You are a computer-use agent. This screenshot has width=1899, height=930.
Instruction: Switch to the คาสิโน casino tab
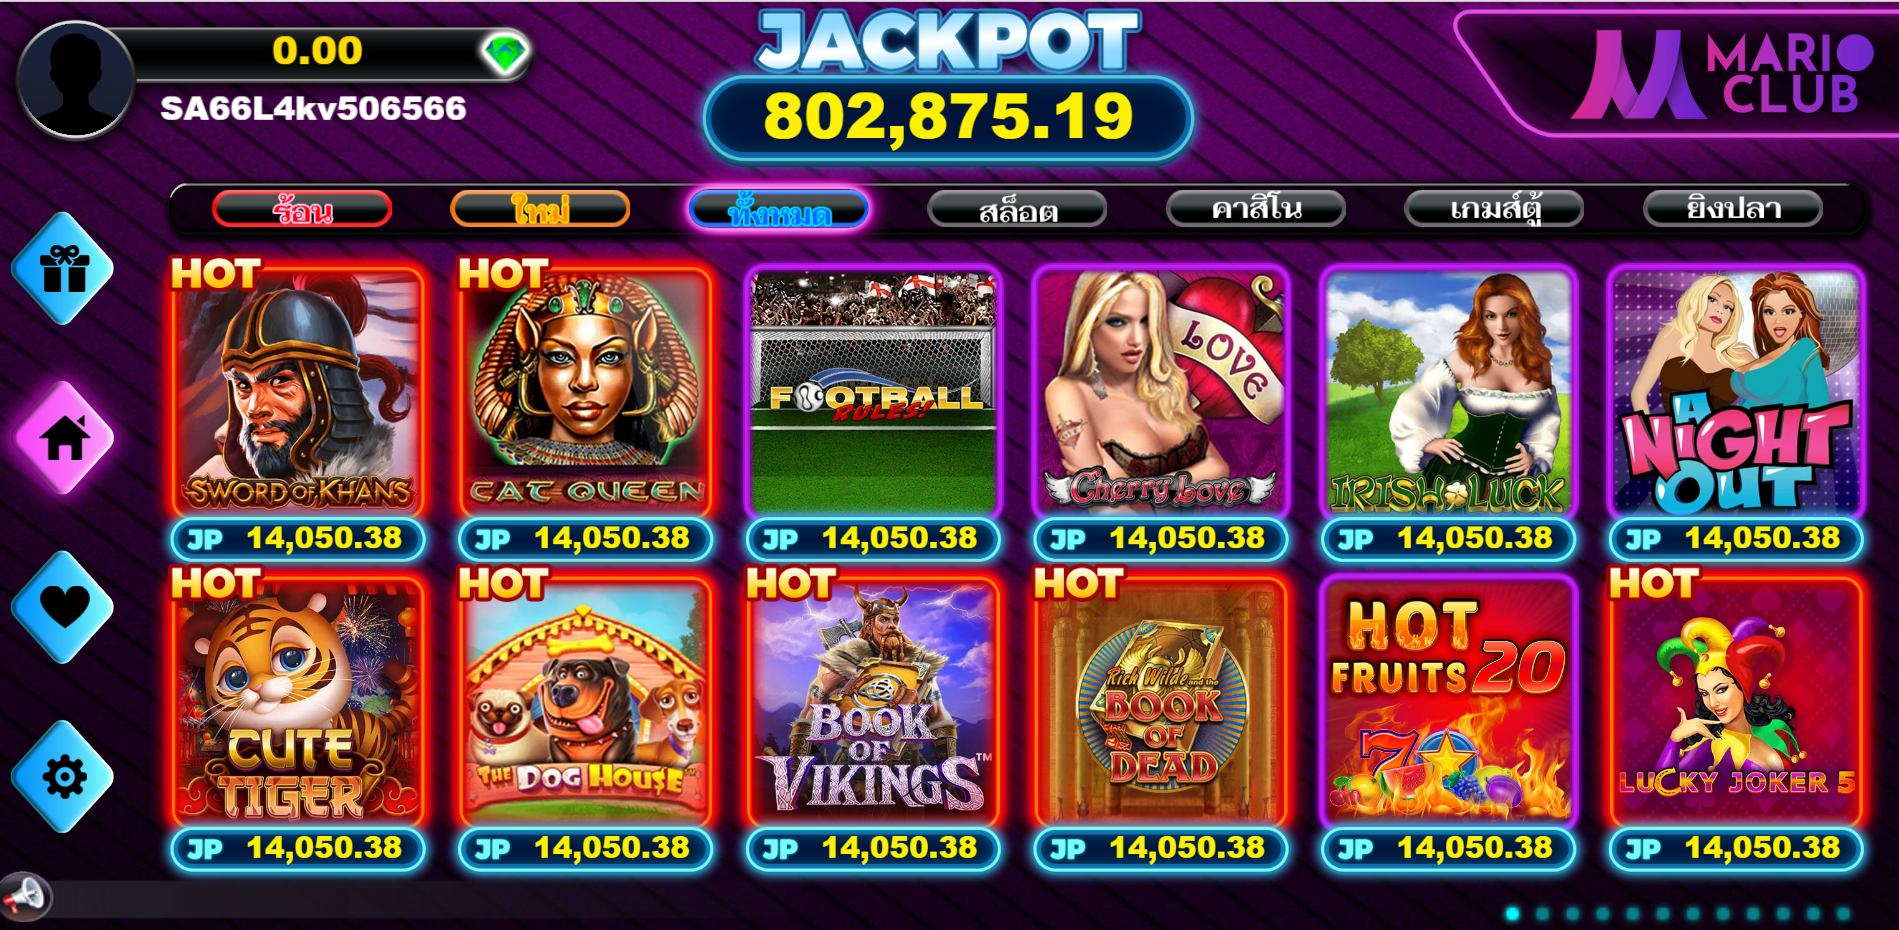click(1256, 209)
